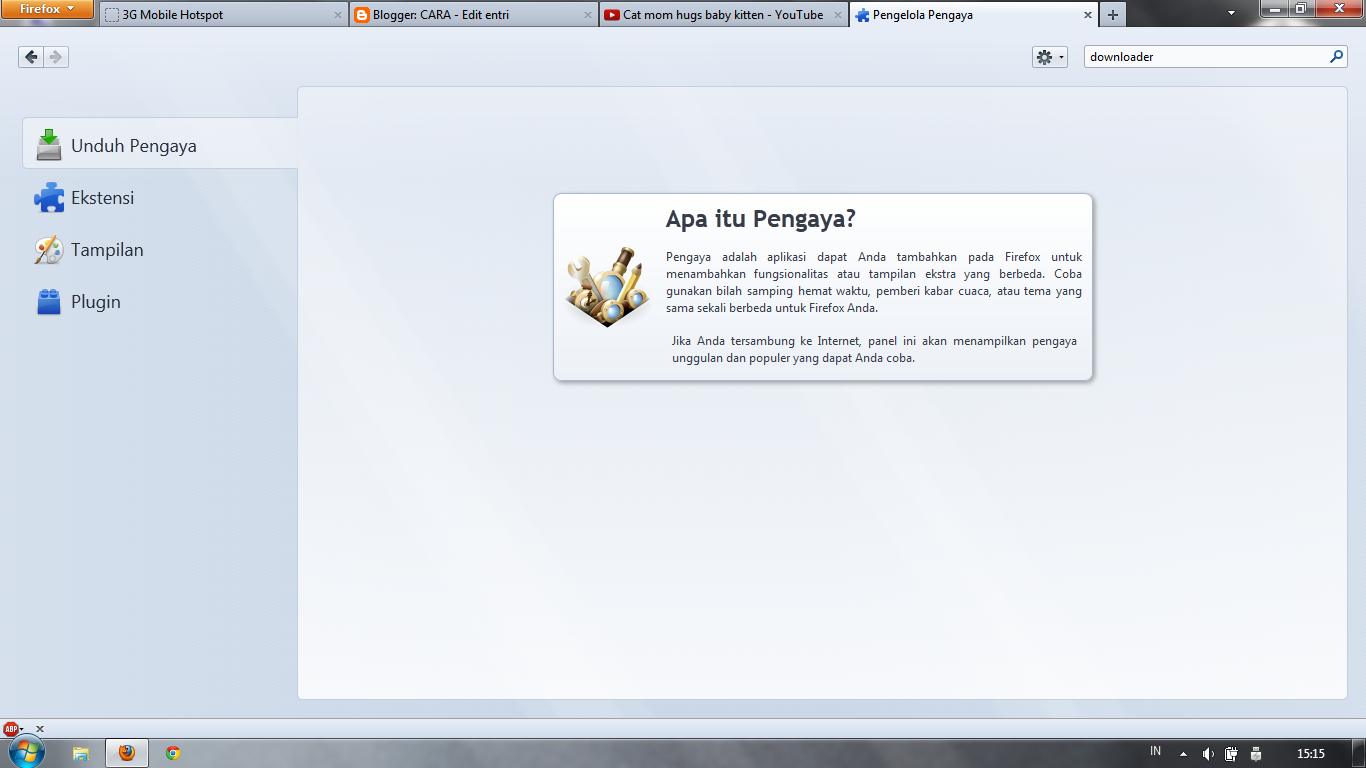The width and height of the screenshot is (1366, 768).
Task: Open the orange Firefox menu button
Action: point(47,9)
